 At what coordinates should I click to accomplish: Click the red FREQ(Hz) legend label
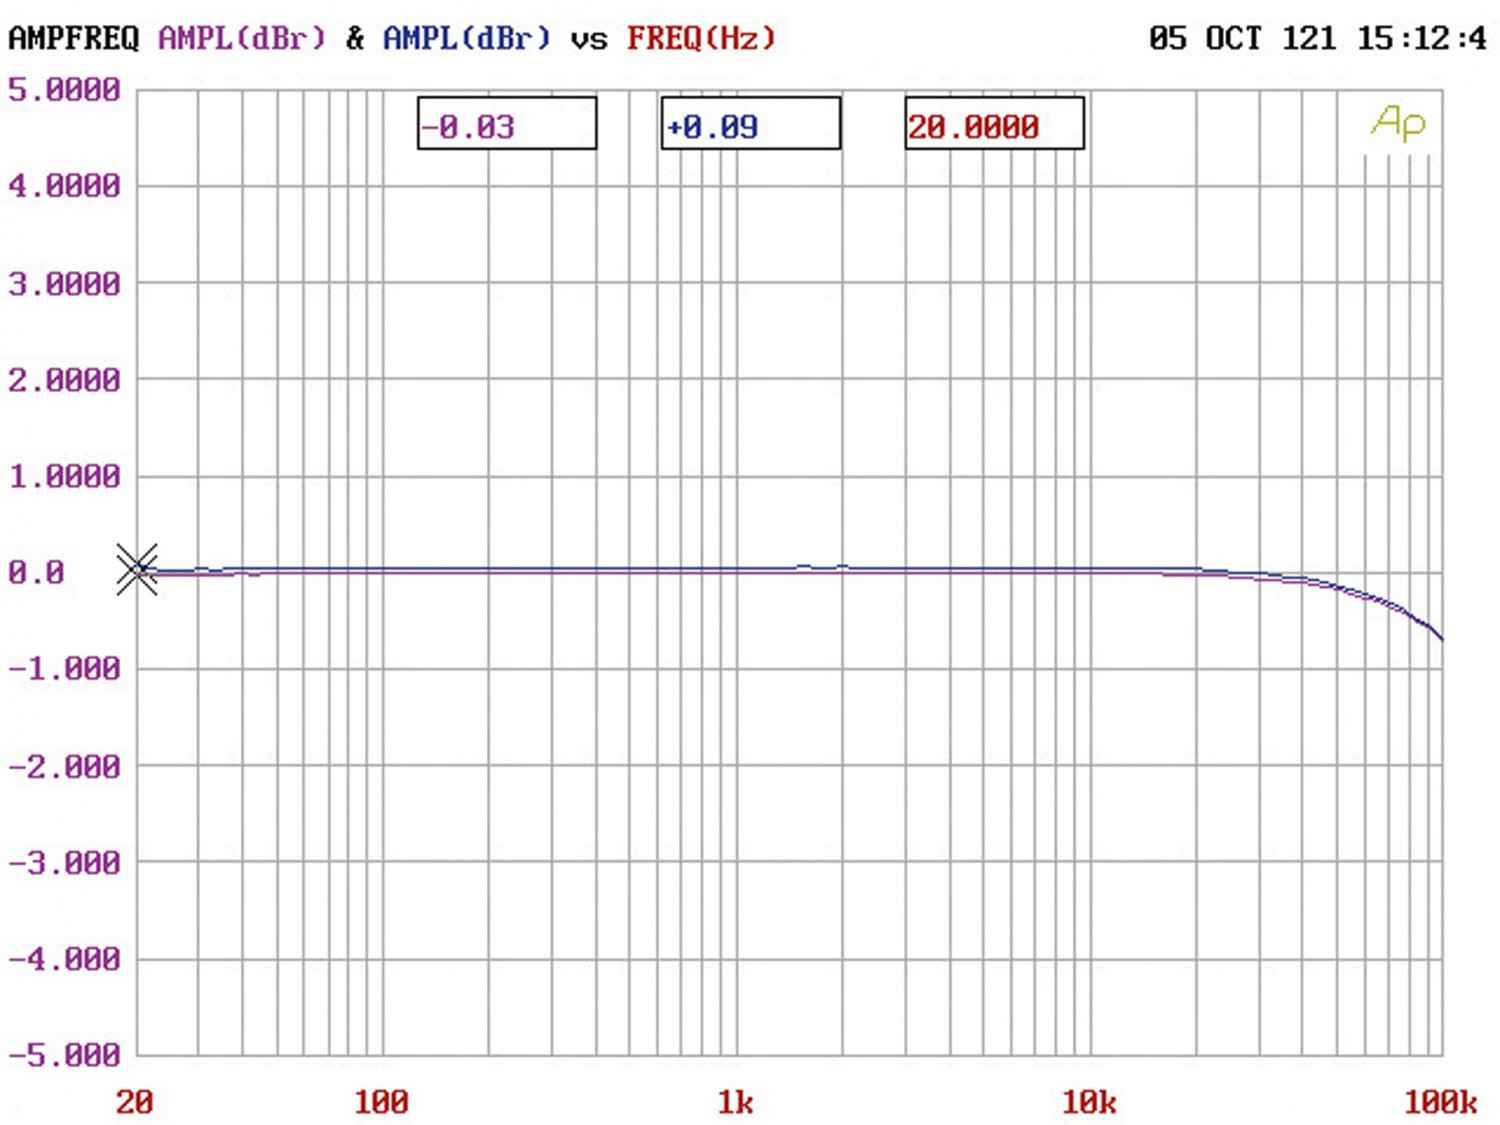[702, 39]
